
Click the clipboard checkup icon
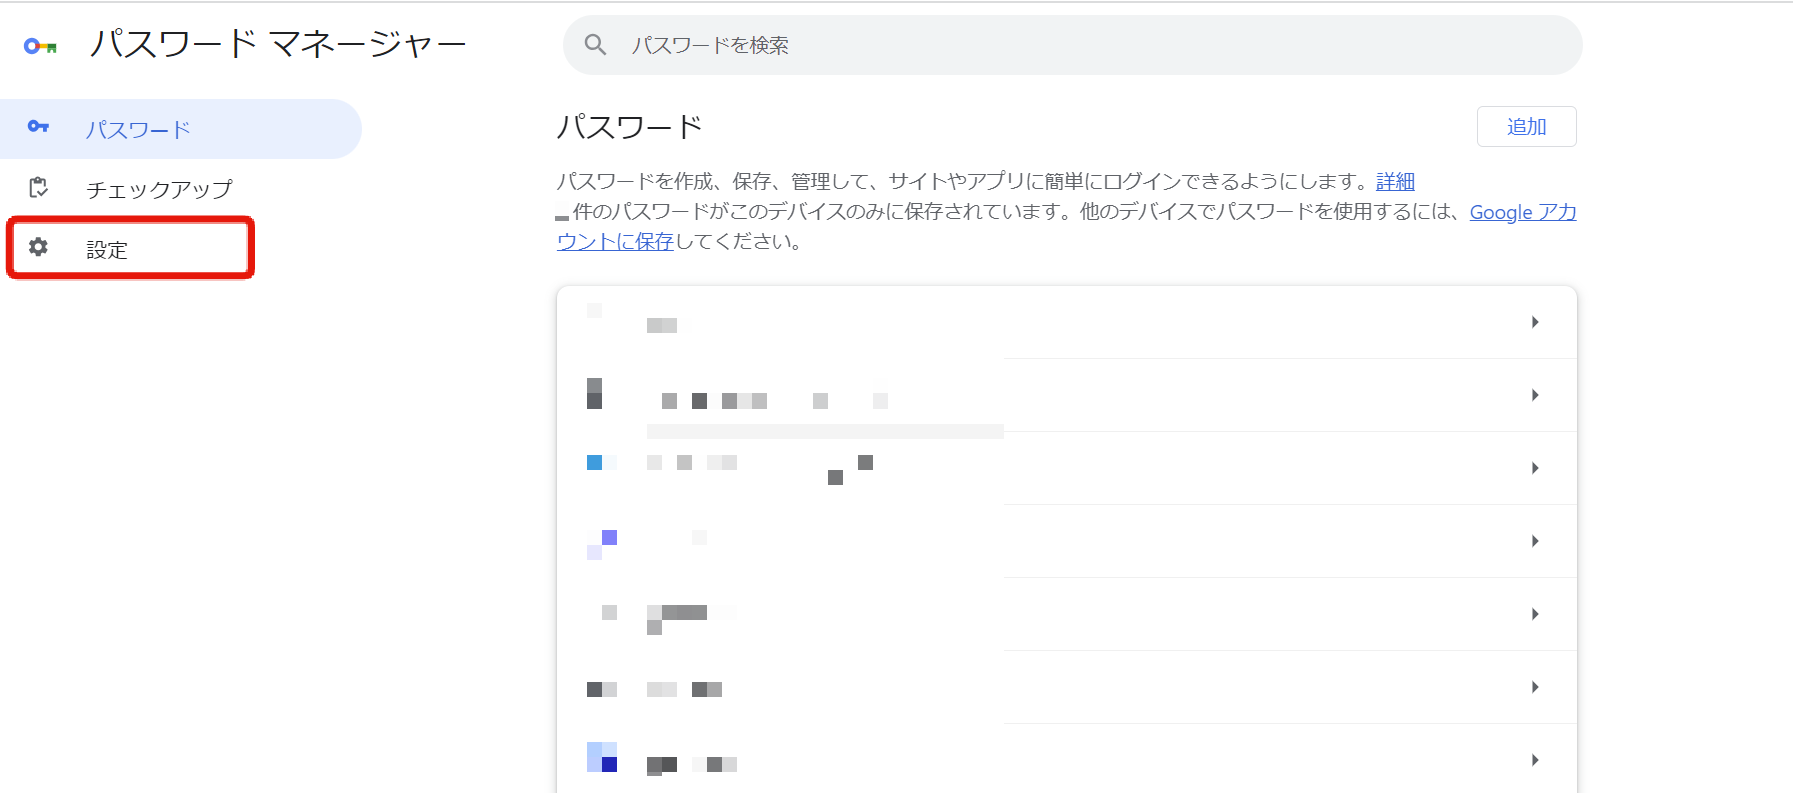tap(38, 187)
